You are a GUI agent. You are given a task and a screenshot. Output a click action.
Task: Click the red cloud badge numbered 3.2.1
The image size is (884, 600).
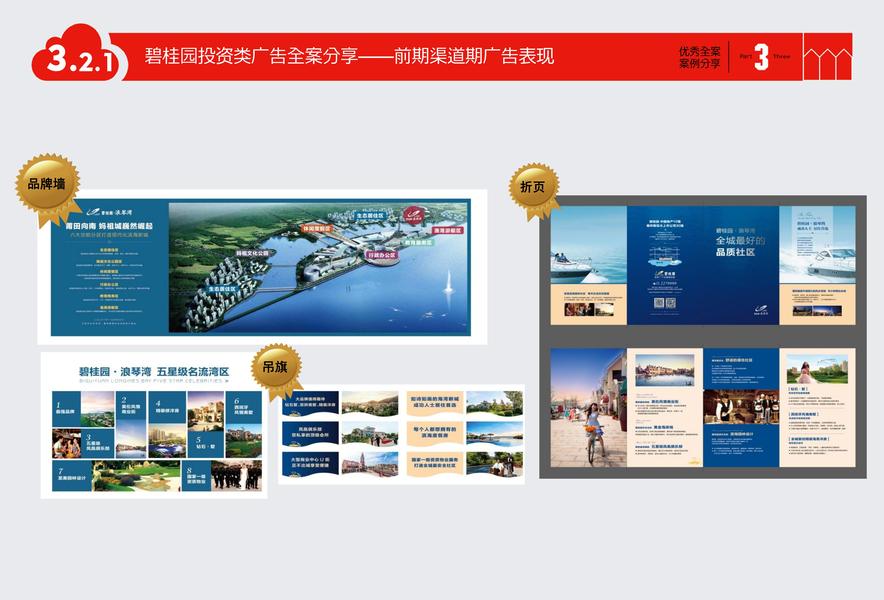click(x=79, y=54)
